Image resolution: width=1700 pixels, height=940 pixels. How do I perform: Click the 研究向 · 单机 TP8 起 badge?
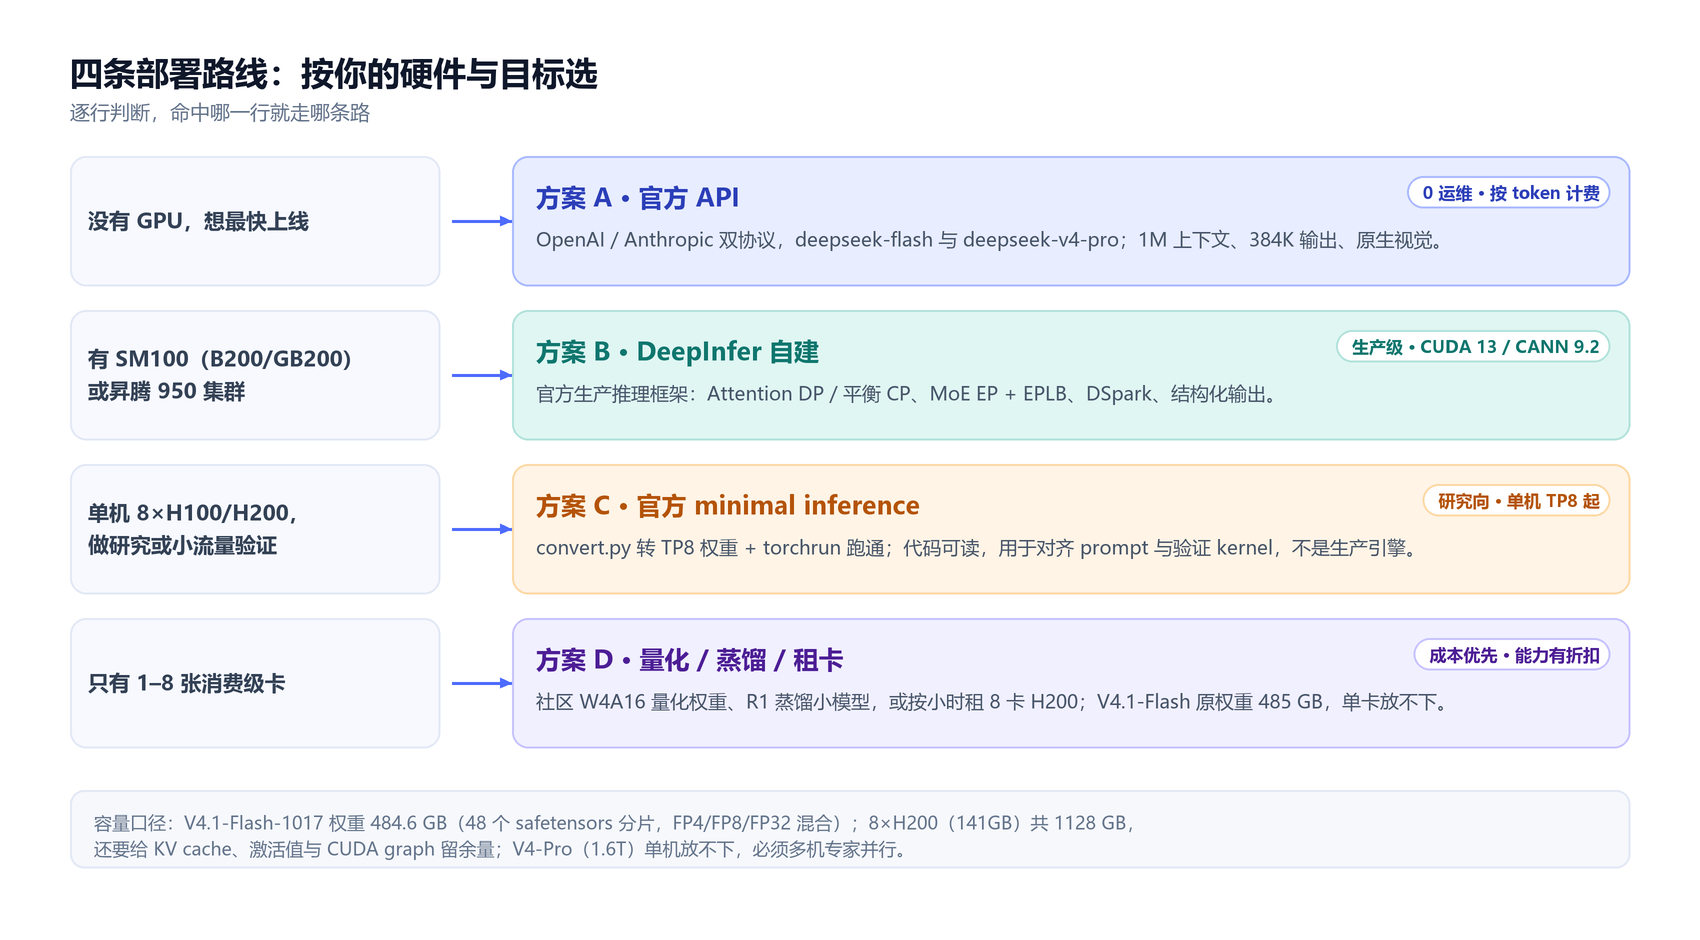1516,501
